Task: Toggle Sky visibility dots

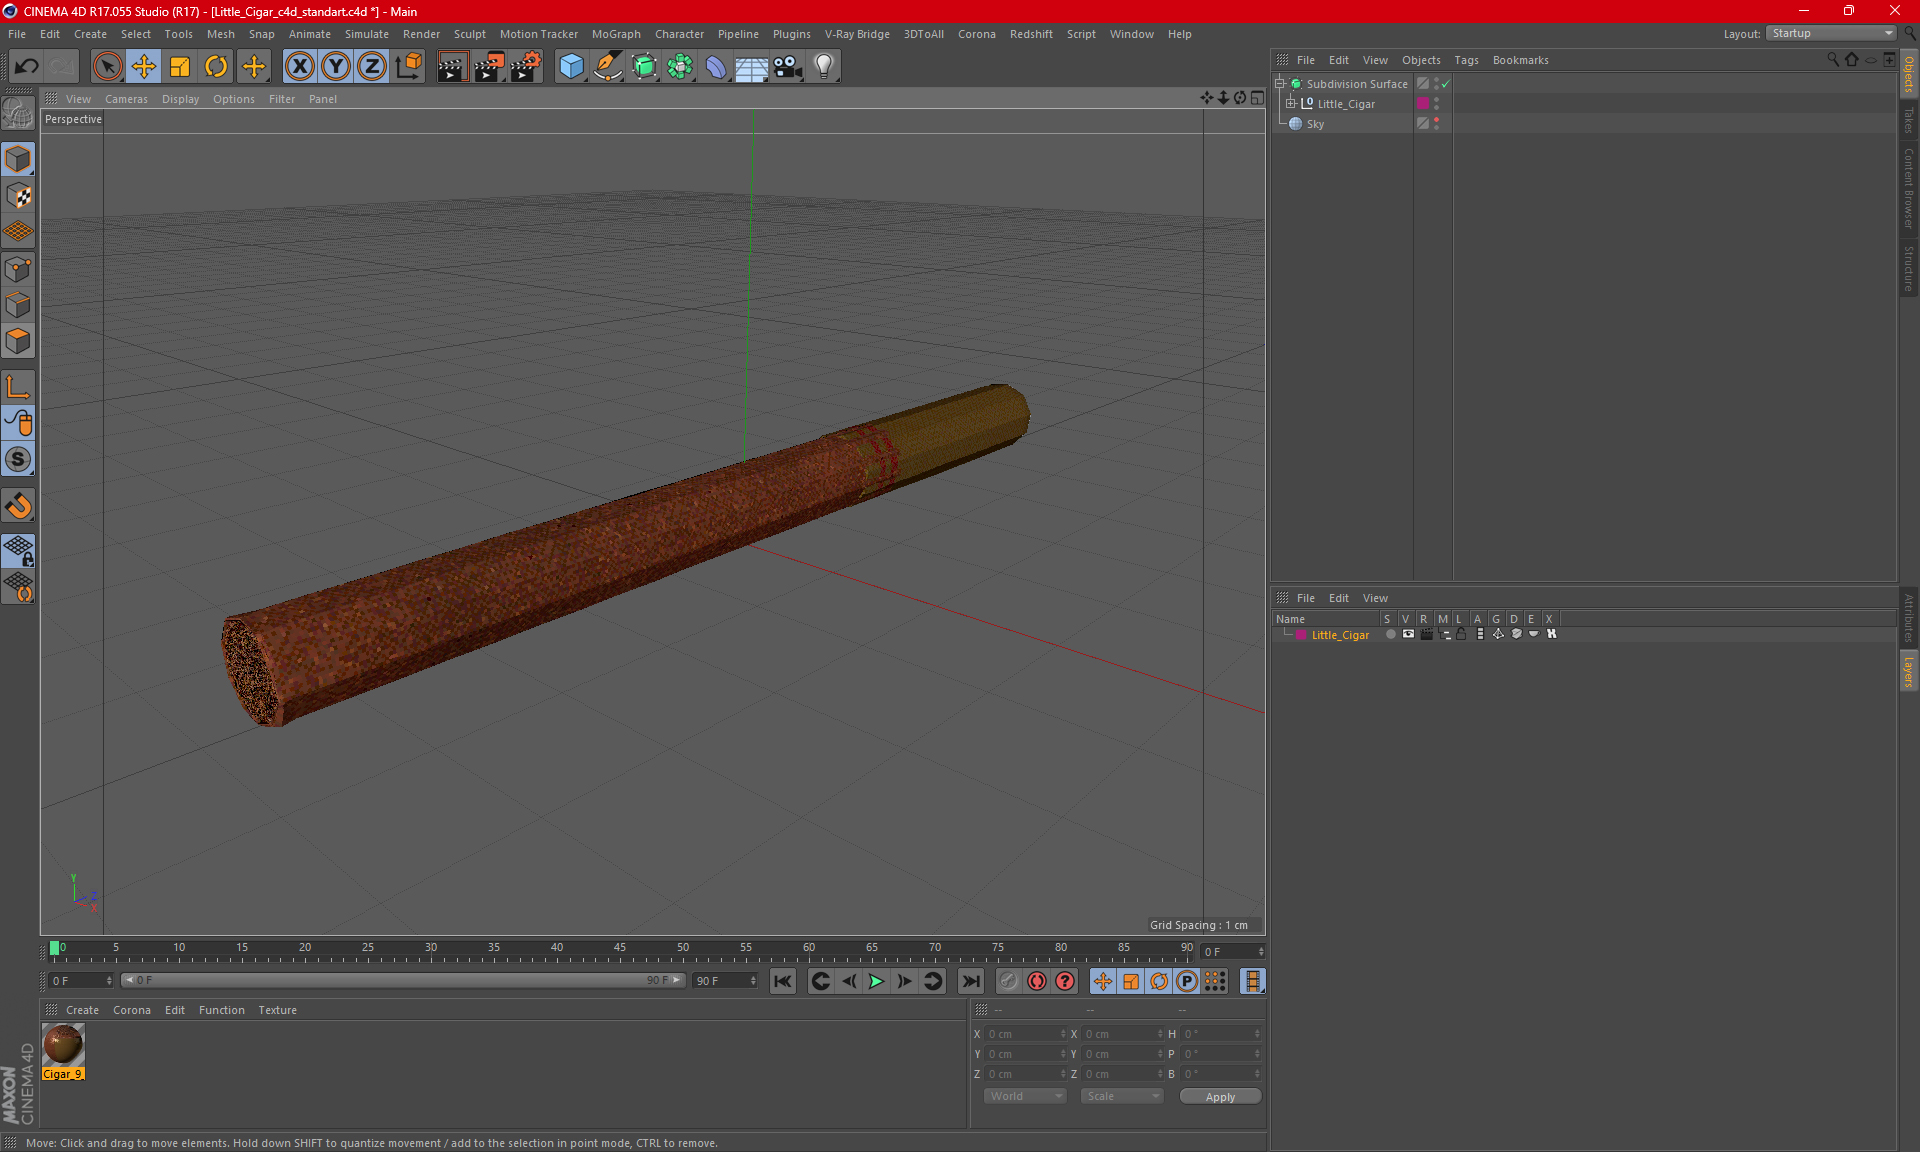Action: click(1437, 123)
